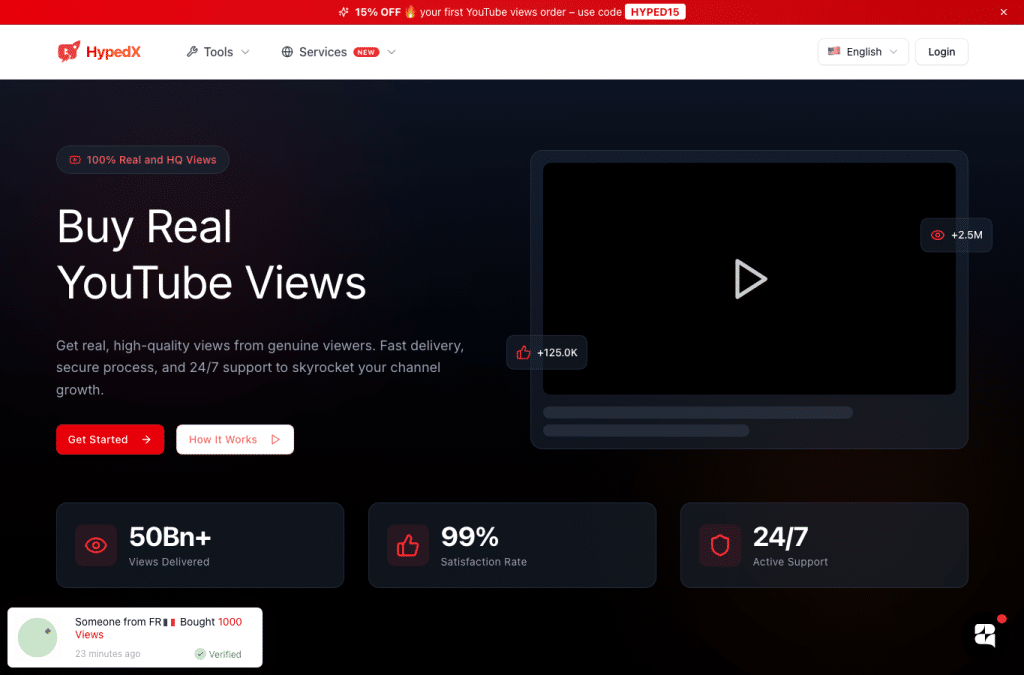
Task: Click the NEW badge beside Services
Action: [366, 52]
